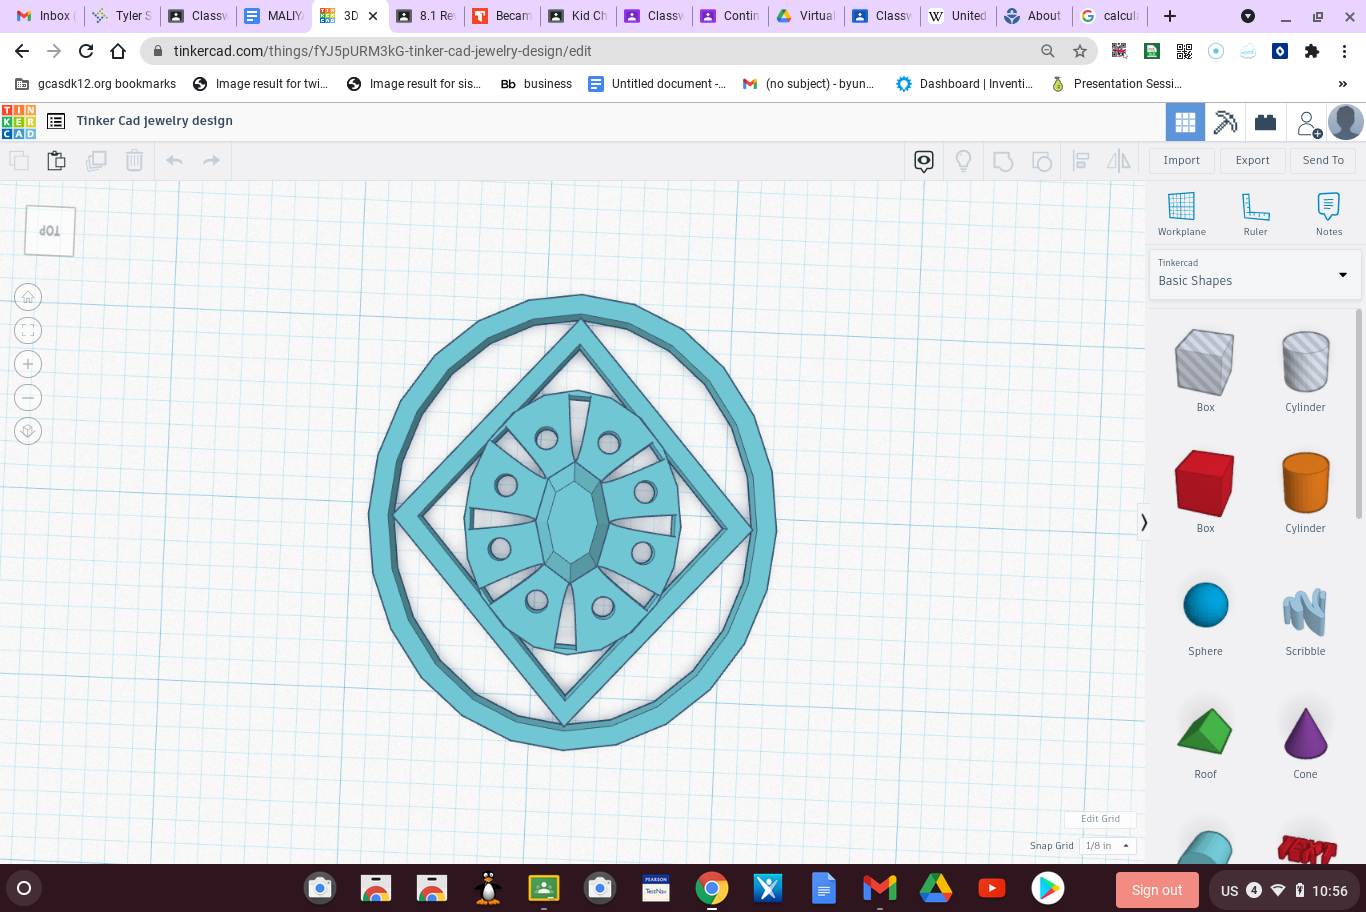Open the Notes tool

click(1329, 214)
